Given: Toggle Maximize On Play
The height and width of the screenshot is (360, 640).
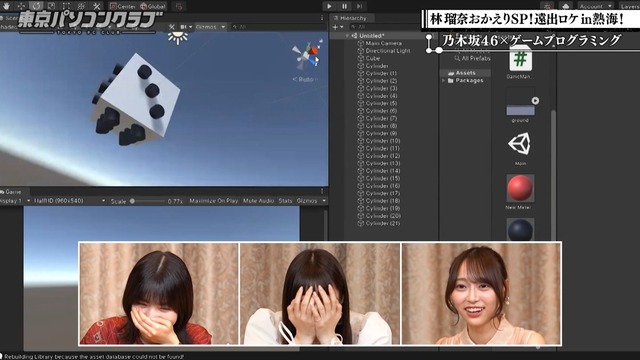Looking at the screenshot, I should click(213, 201).
